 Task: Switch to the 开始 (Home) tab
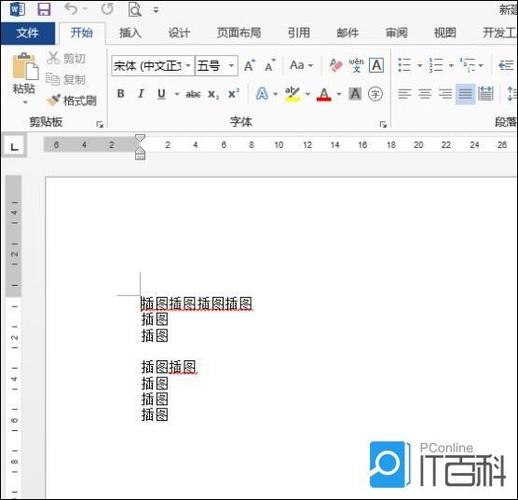[x=82, y=33]
